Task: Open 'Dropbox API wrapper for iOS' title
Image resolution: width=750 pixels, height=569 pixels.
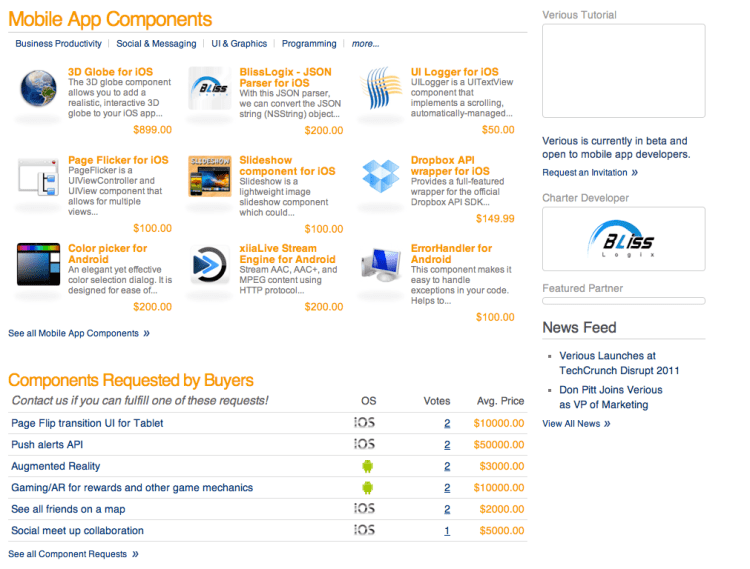Action: pos(450,165)
